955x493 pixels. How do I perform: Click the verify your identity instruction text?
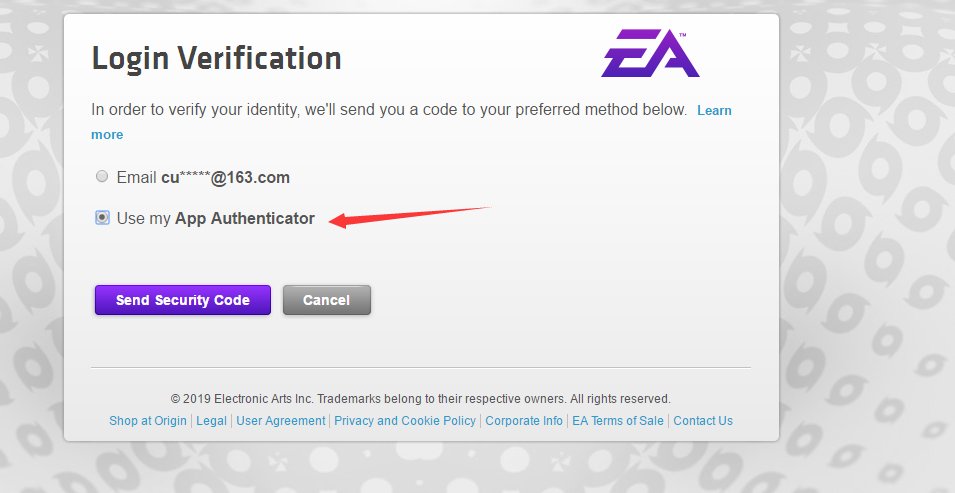[388, 110]
